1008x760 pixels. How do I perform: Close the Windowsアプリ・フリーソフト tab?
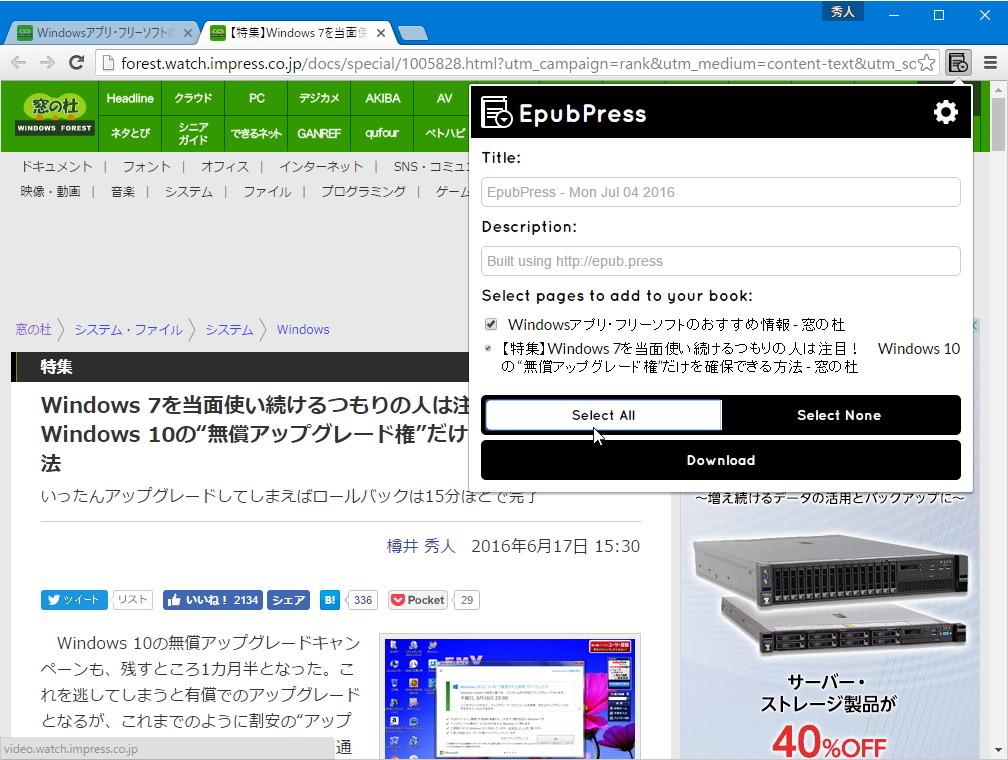point(188,33)
